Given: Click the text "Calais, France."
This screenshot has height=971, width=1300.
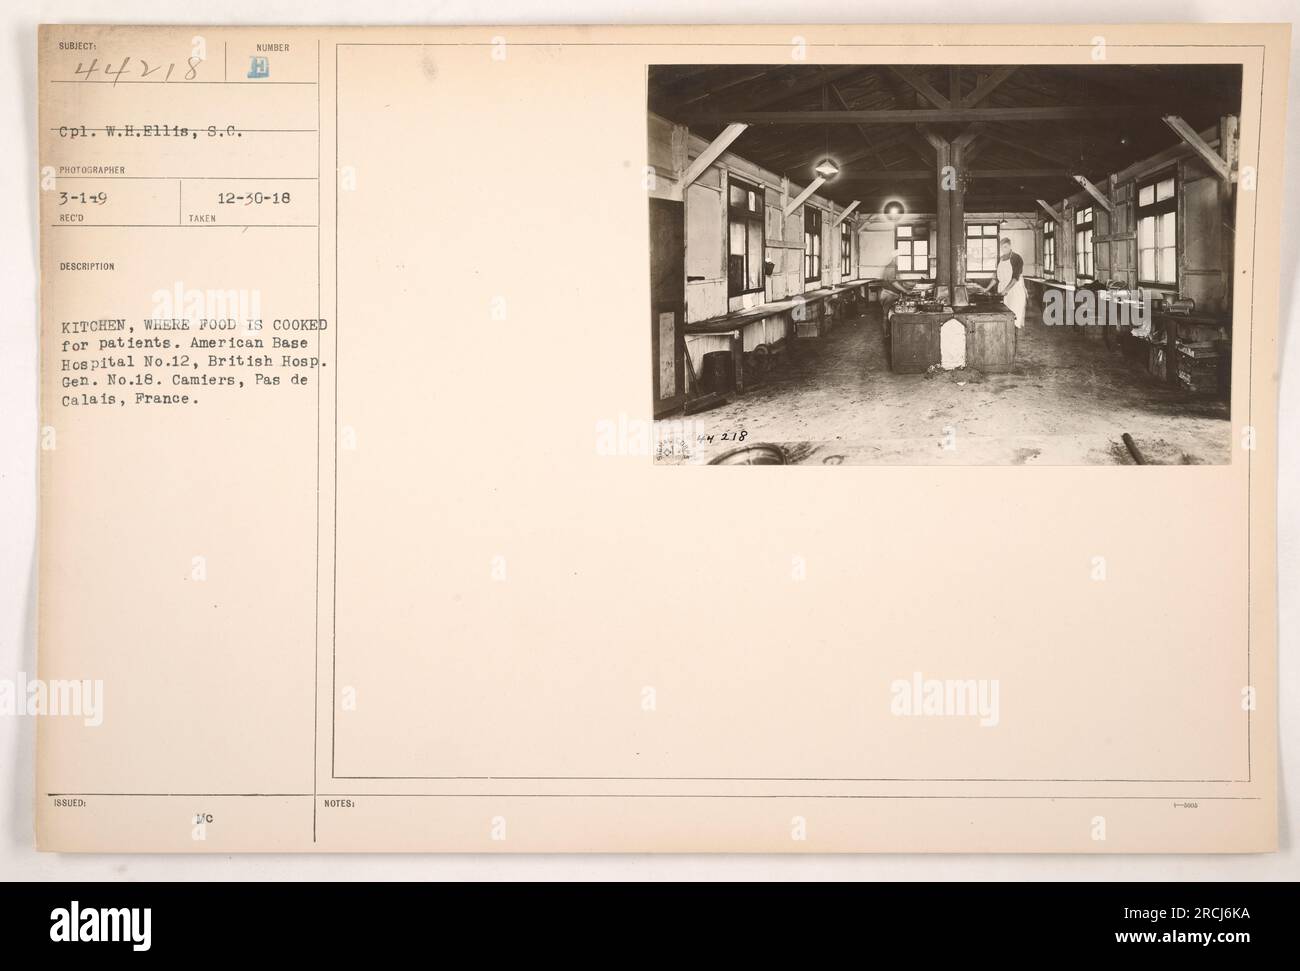Looking at the screenshot, I should pyautogui.click(x=129, y=398).
